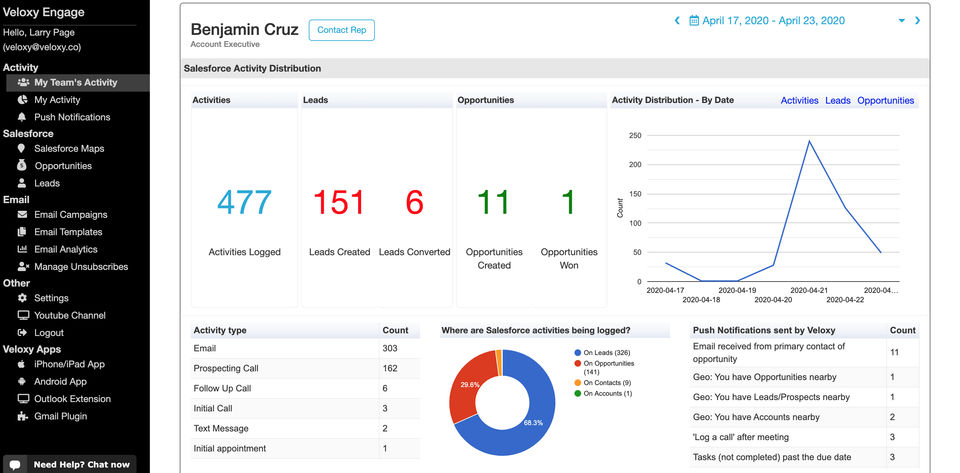Click the blue 68.3% donut segment
Image resolution: width=960 pixels, height=473 pixels.
click(533, 422)
